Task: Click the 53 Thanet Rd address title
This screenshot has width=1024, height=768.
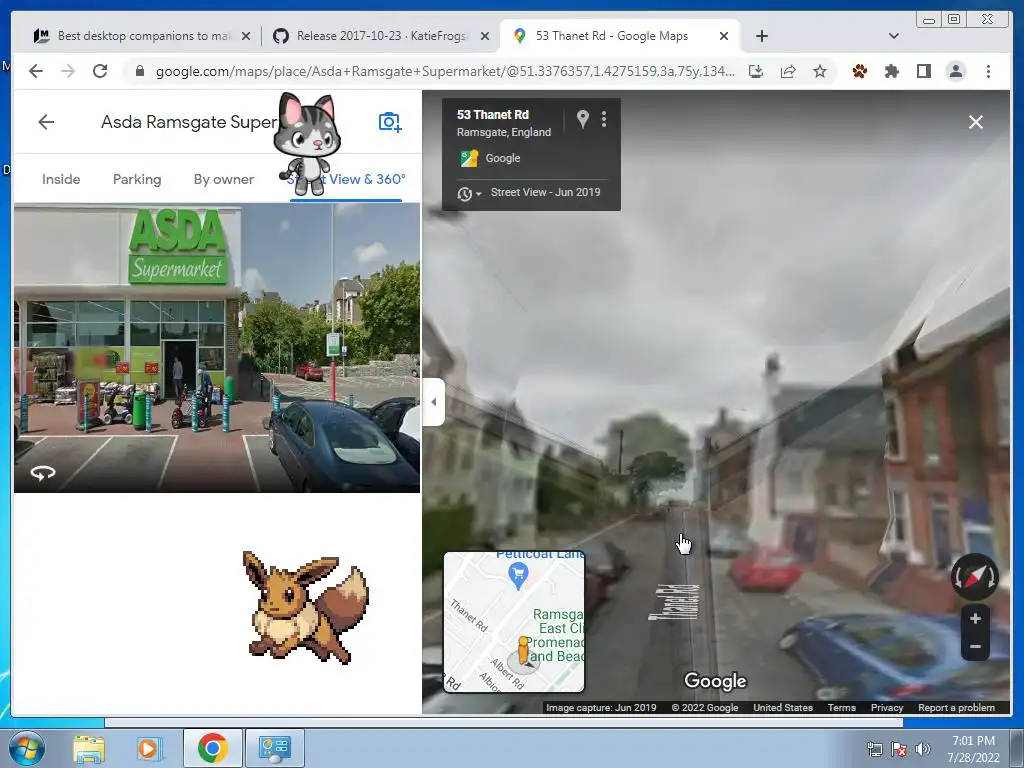Action: pos(493,114)
